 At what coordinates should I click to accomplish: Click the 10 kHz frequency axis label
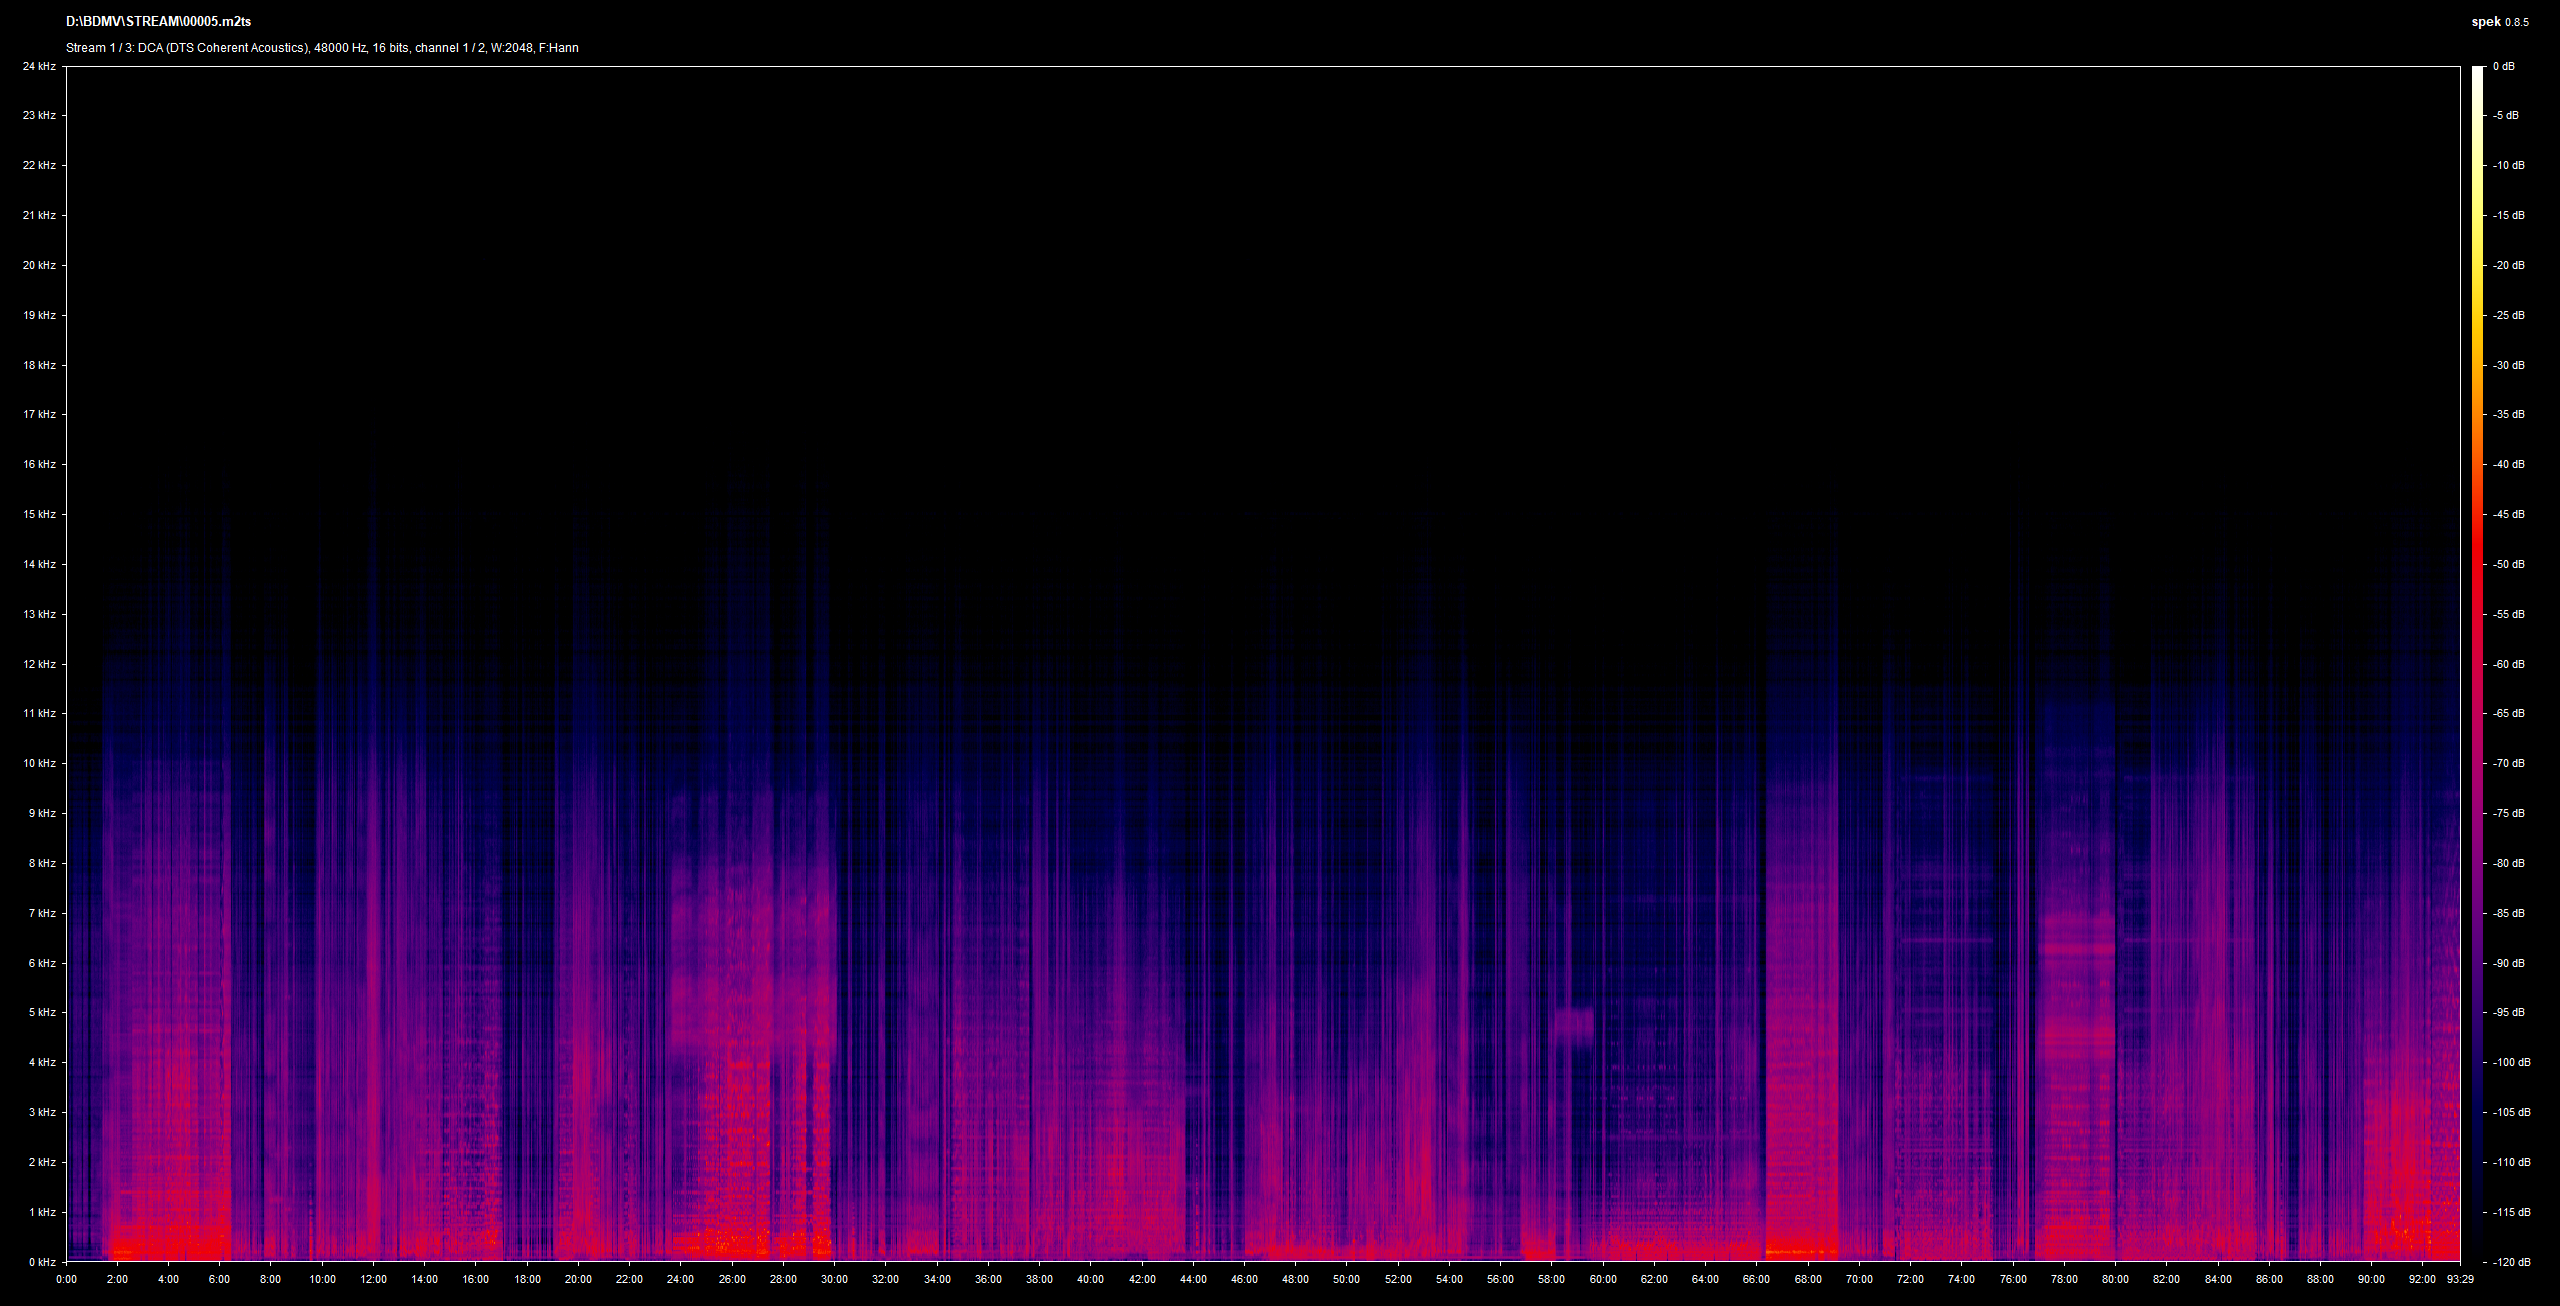(39, 763)
